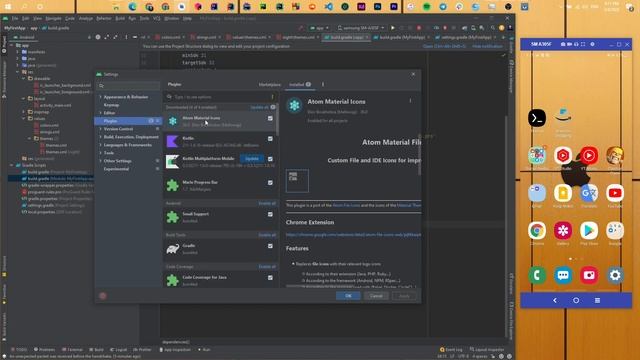Open Play Store app on phone mirror
Screen dimensions: 640x360
point(589,231)
